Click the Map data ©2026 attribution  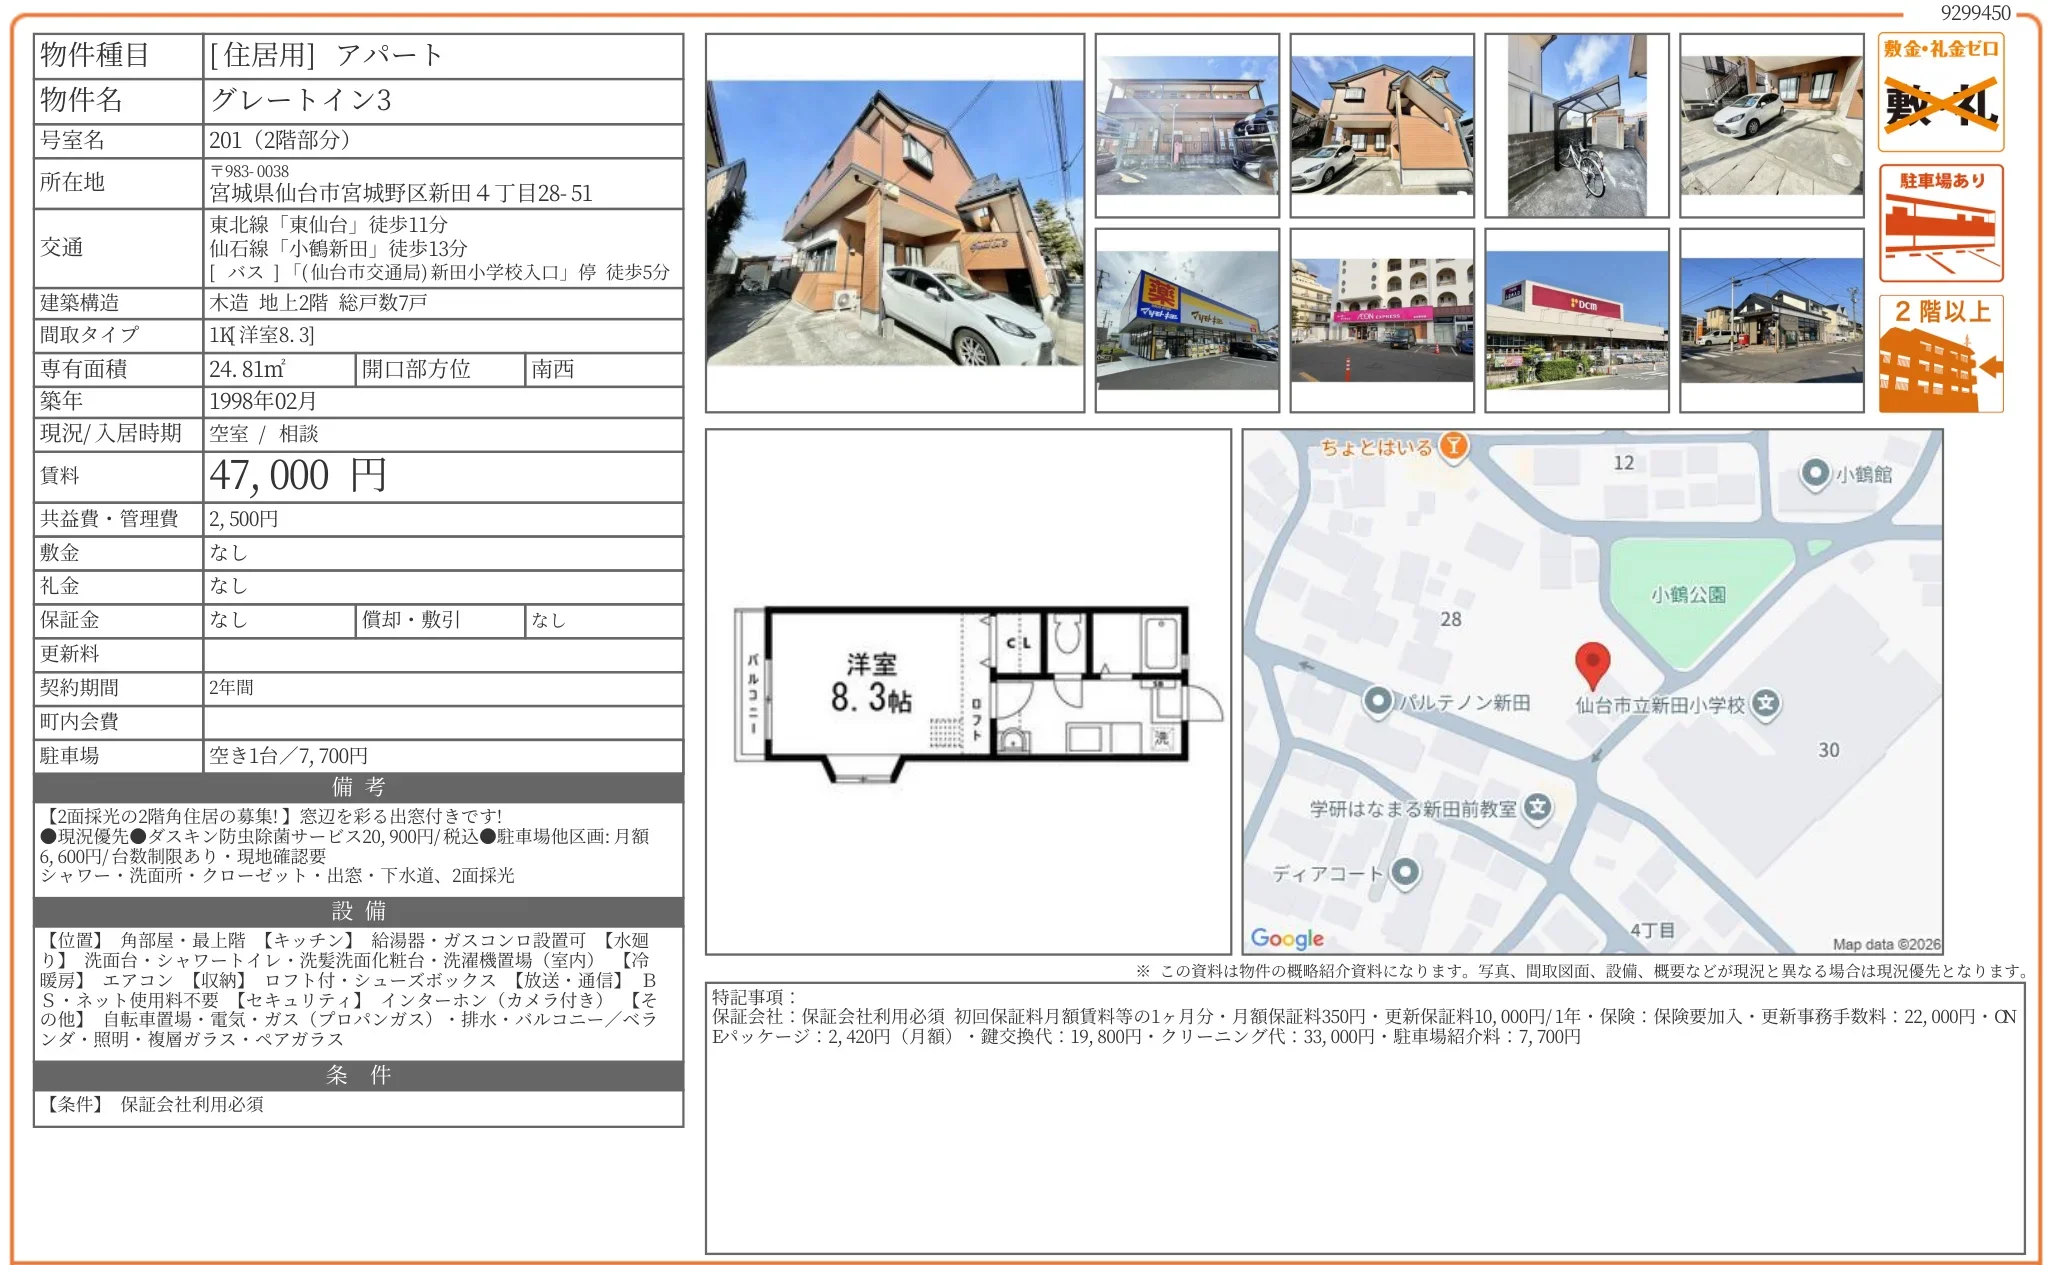click(x=1886, y=944)
